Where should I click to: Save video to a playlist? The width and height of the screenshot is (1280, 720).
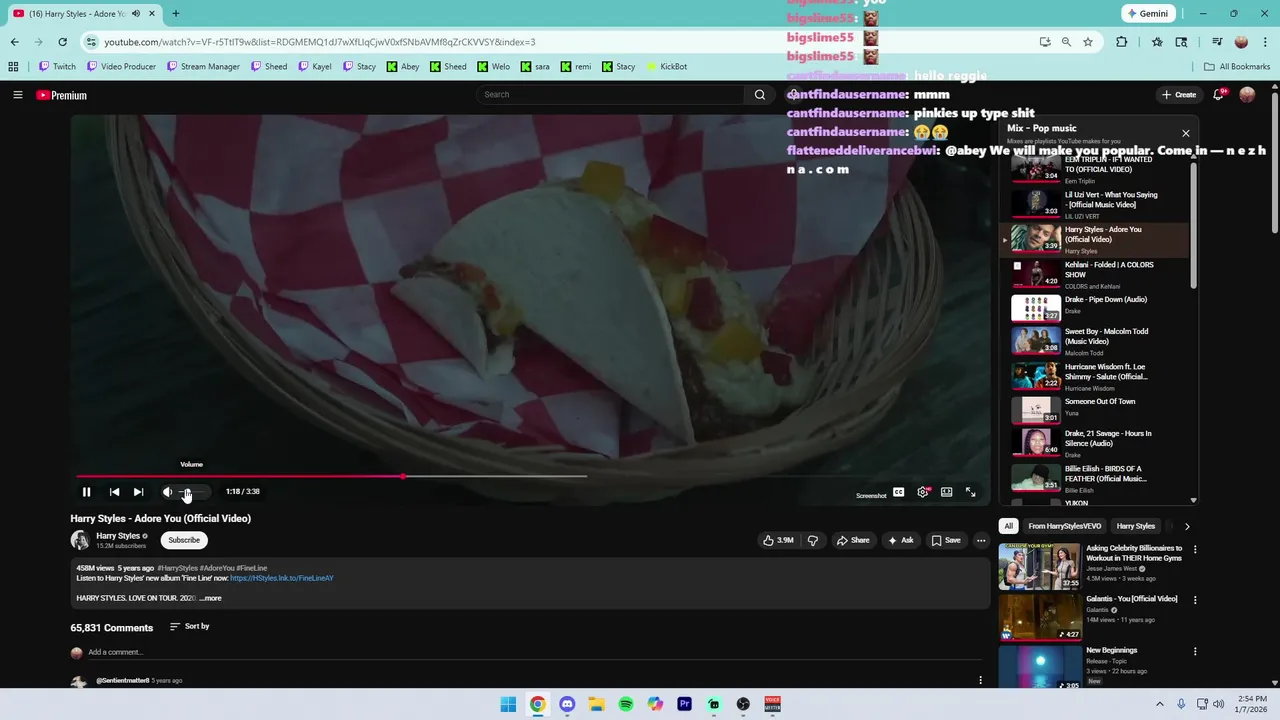[945, 540]
